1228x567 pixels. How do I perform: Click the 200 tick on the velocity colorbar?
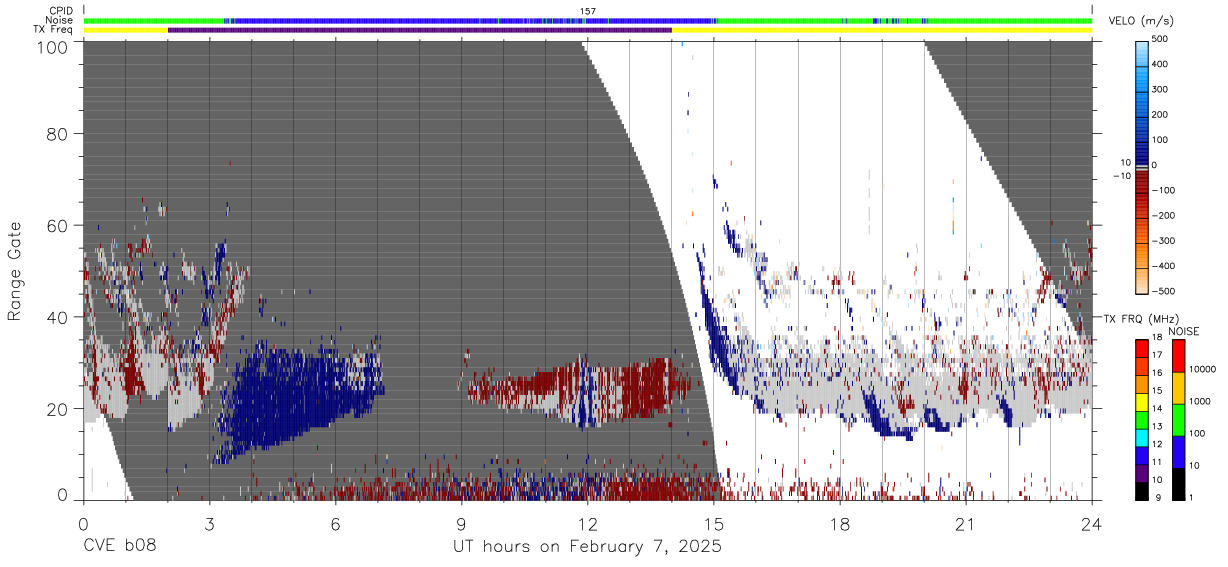pos(1162,114)
